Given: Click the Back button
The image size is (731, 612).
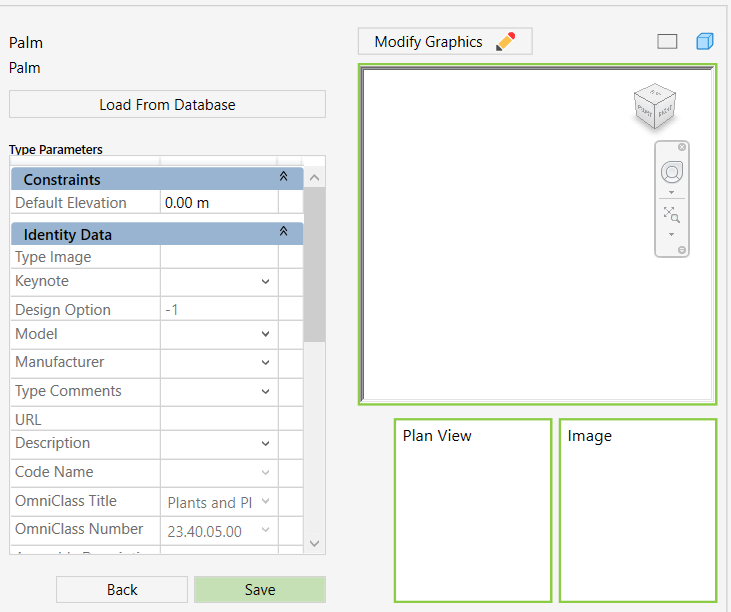Looking at the screenshot, I should click(122, 590).
